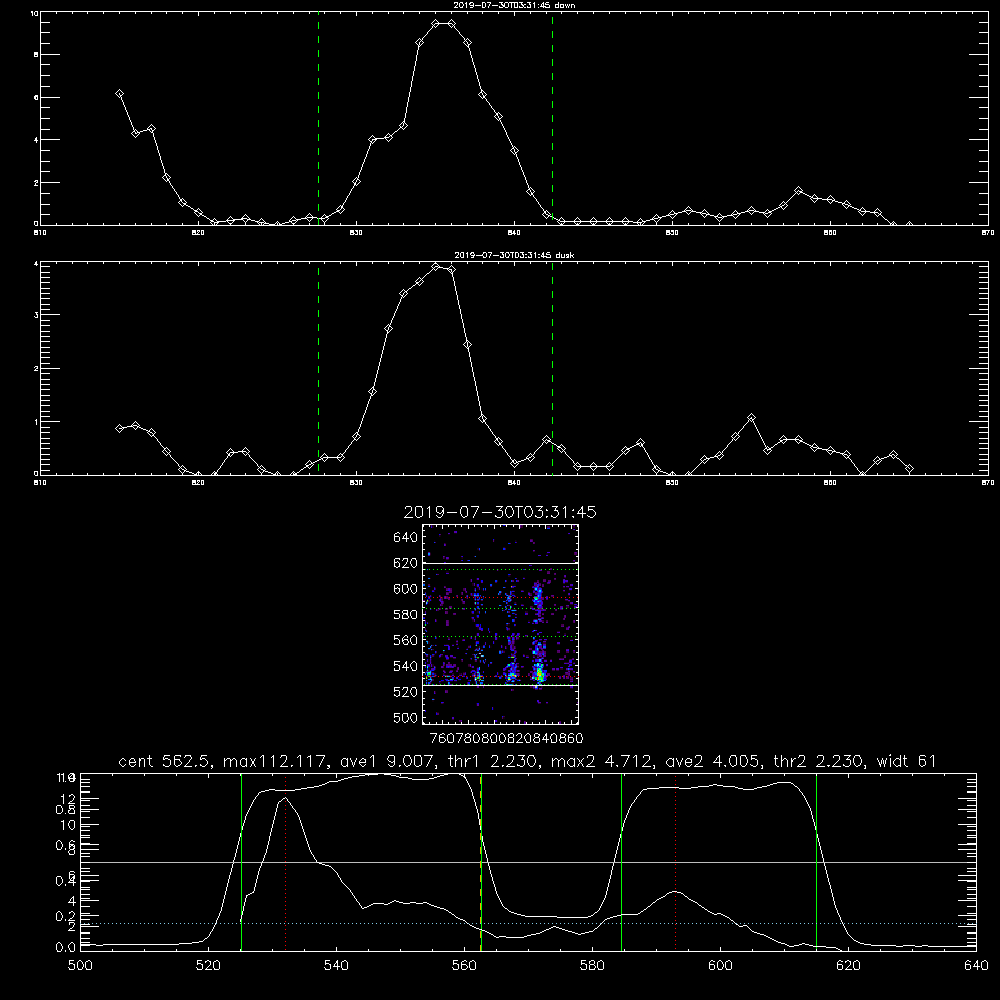Click heatmap y-axis label '580'
The image size is (1000, 1000).
click(x=406, y=615)
